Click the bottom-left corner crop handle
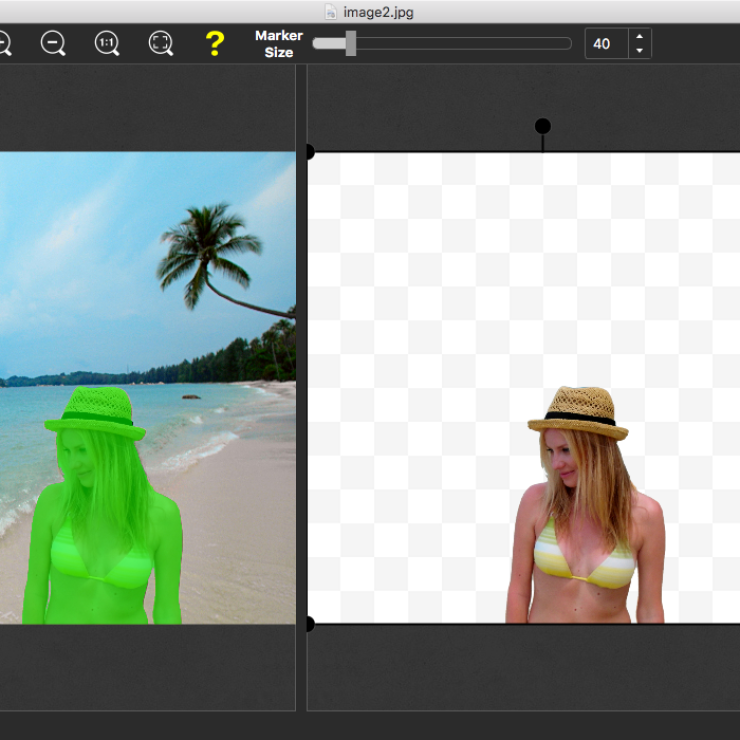The image size is (740, 740). pos(309,624)
